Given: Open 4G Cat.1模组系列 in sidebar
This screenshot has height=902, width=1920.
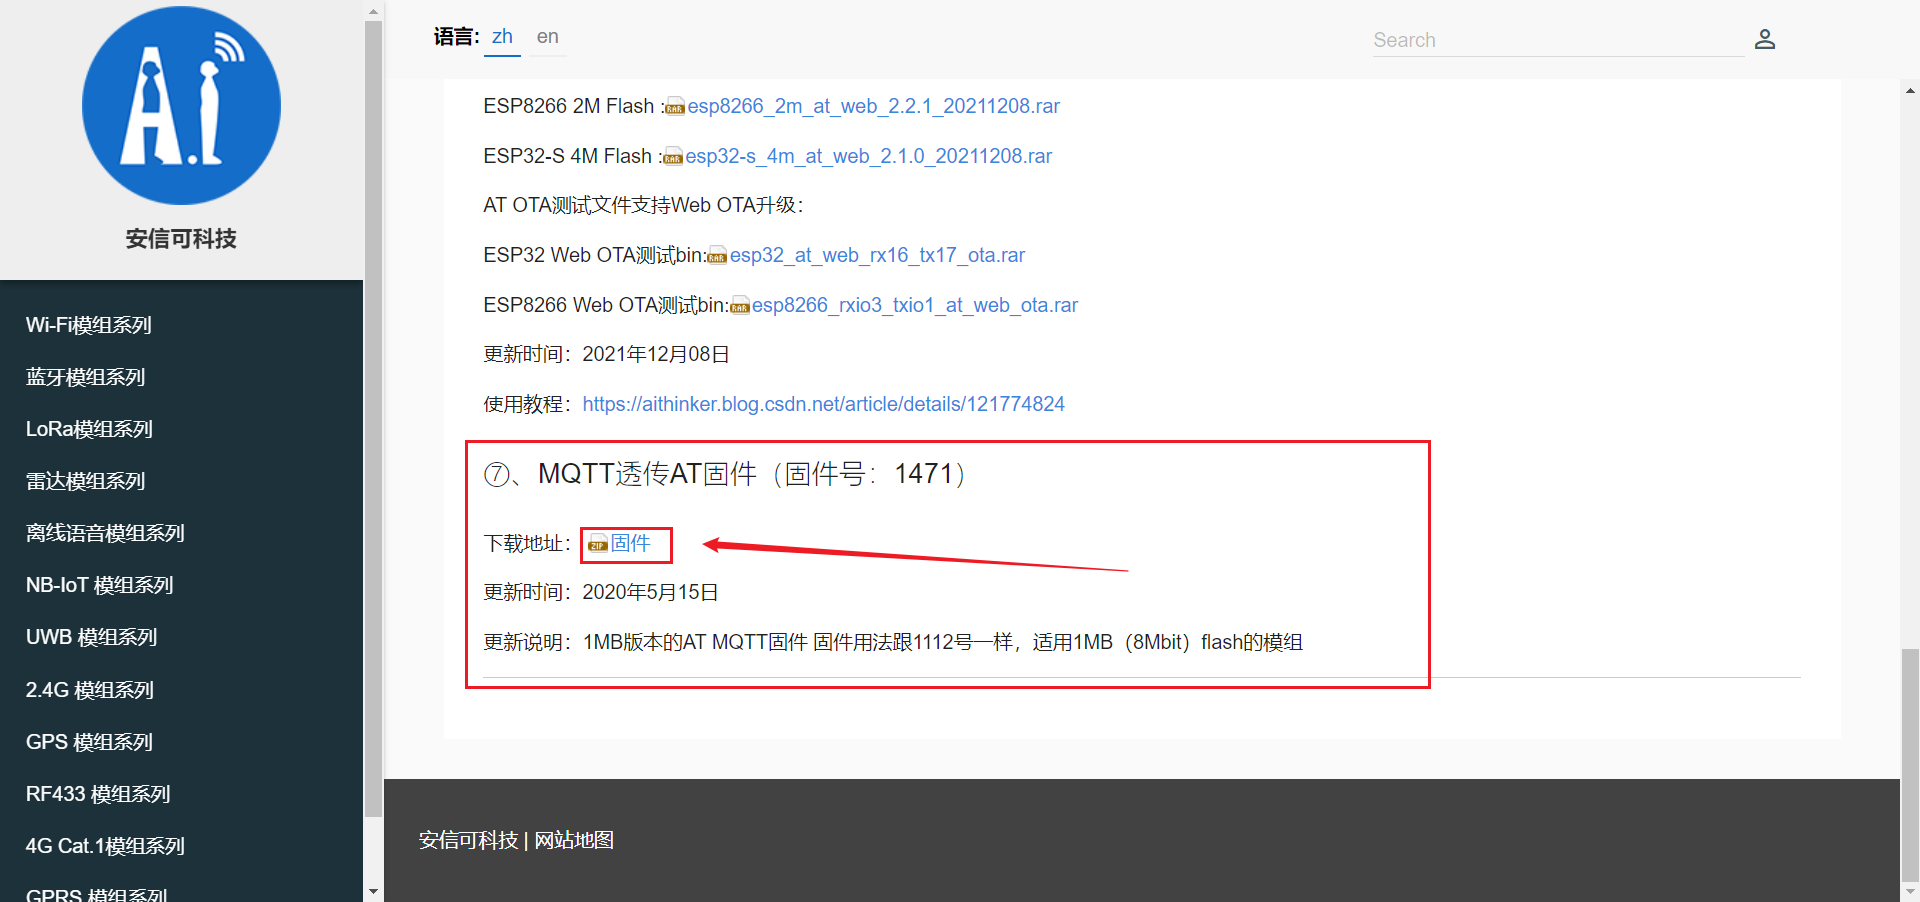Looking at the screenshot, I should pyautogui.click(x=105, y=846).
